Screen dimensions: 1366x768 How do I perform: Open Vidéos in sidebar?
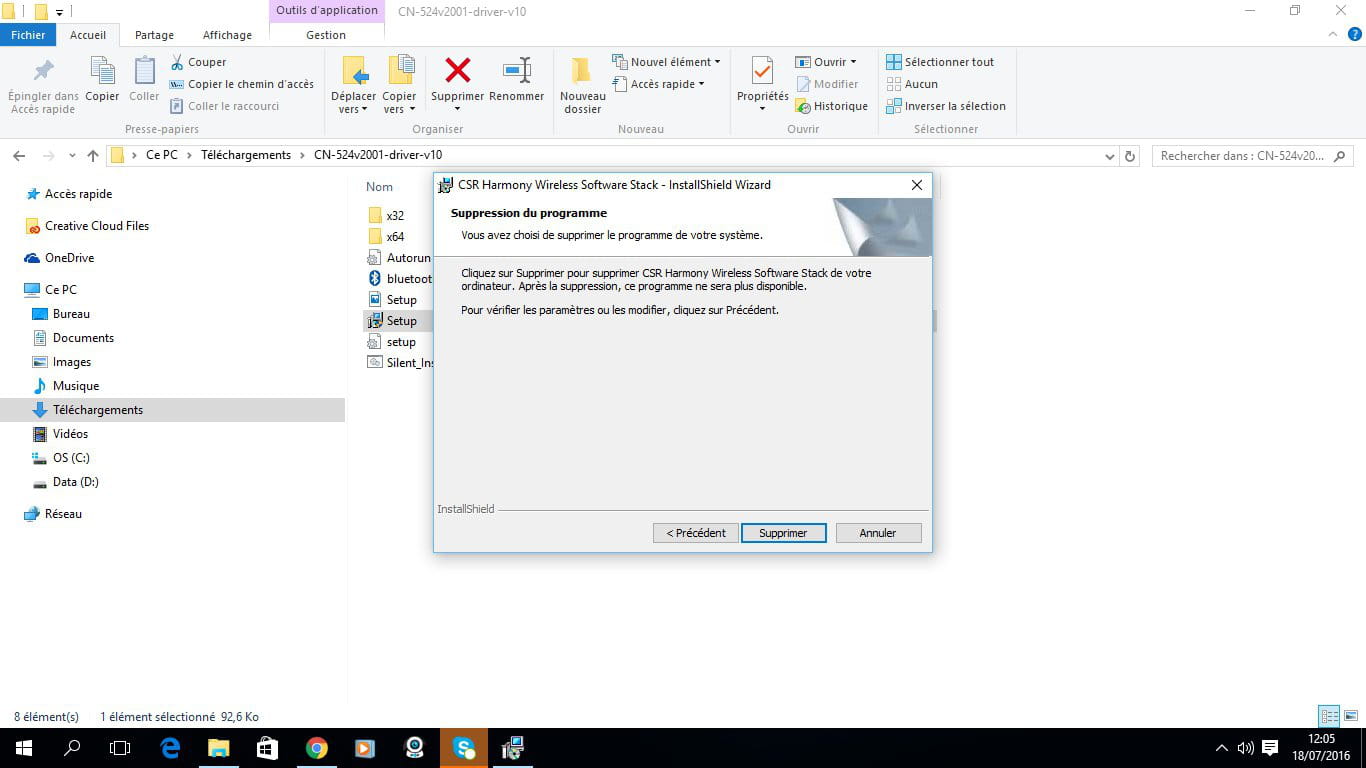pos(70,434)
